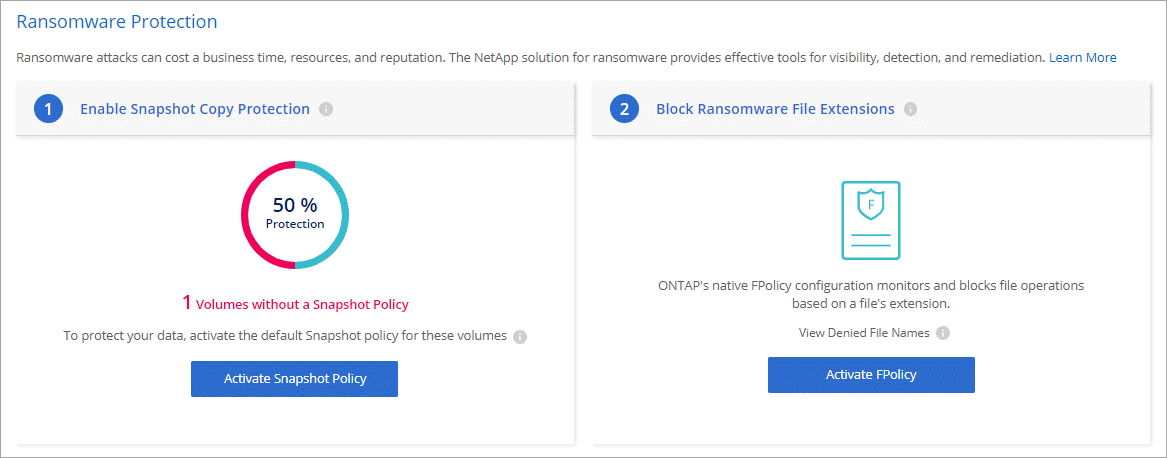The image size is (1167, 458).
Task: Click info icon beside Block Ransomware File Extensions
Action: pyautogui.click(x=910, y=109)
